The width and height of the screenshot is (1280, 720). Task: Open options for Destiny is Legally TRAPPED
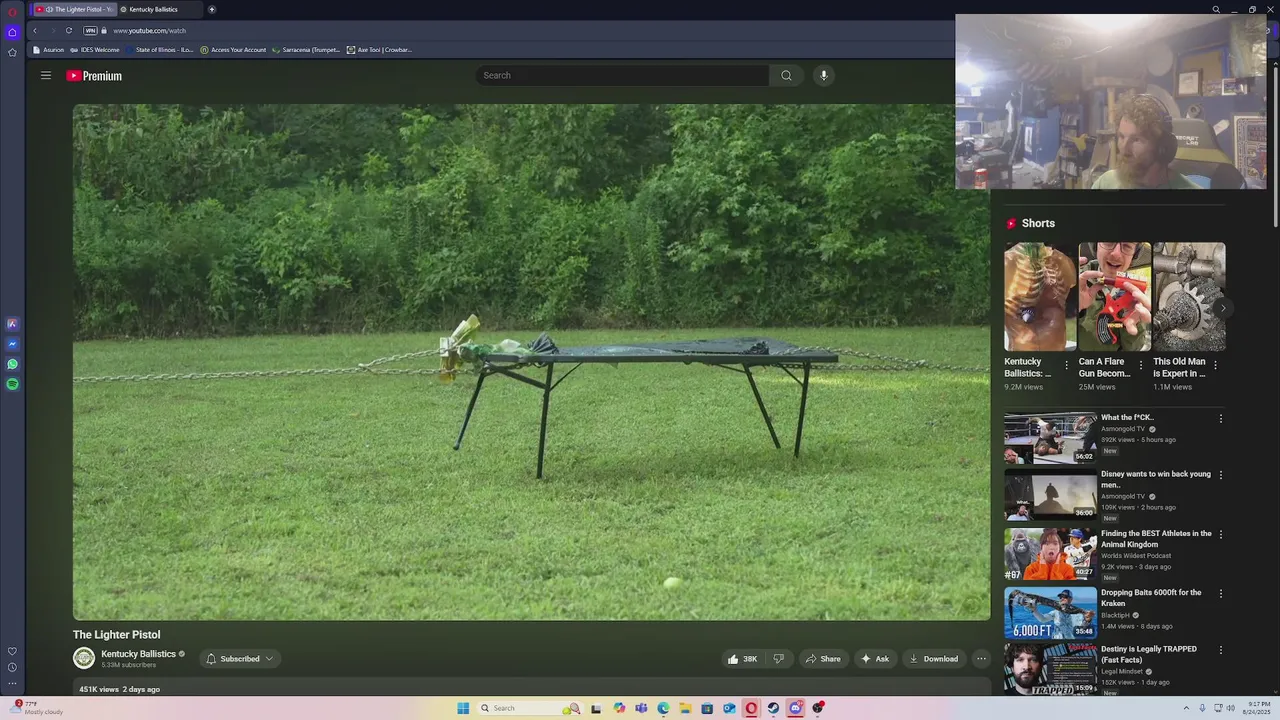pos(1220,650)
